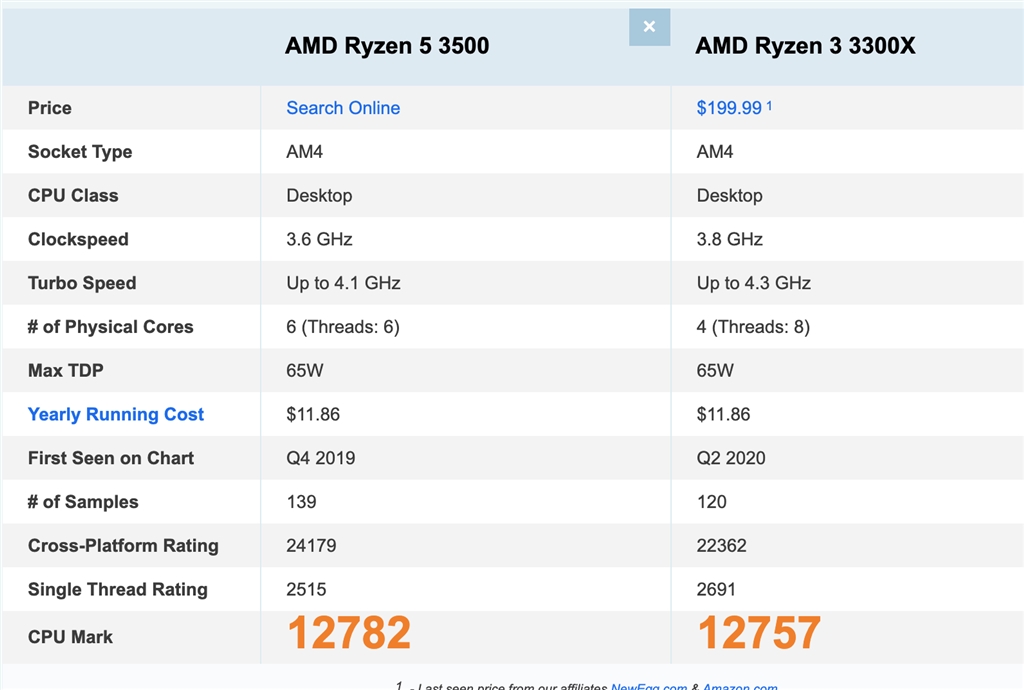The image size is (1024, 690).
Task: Click the 6 (Threads: 6) cores value
Action: coord(343,327)
